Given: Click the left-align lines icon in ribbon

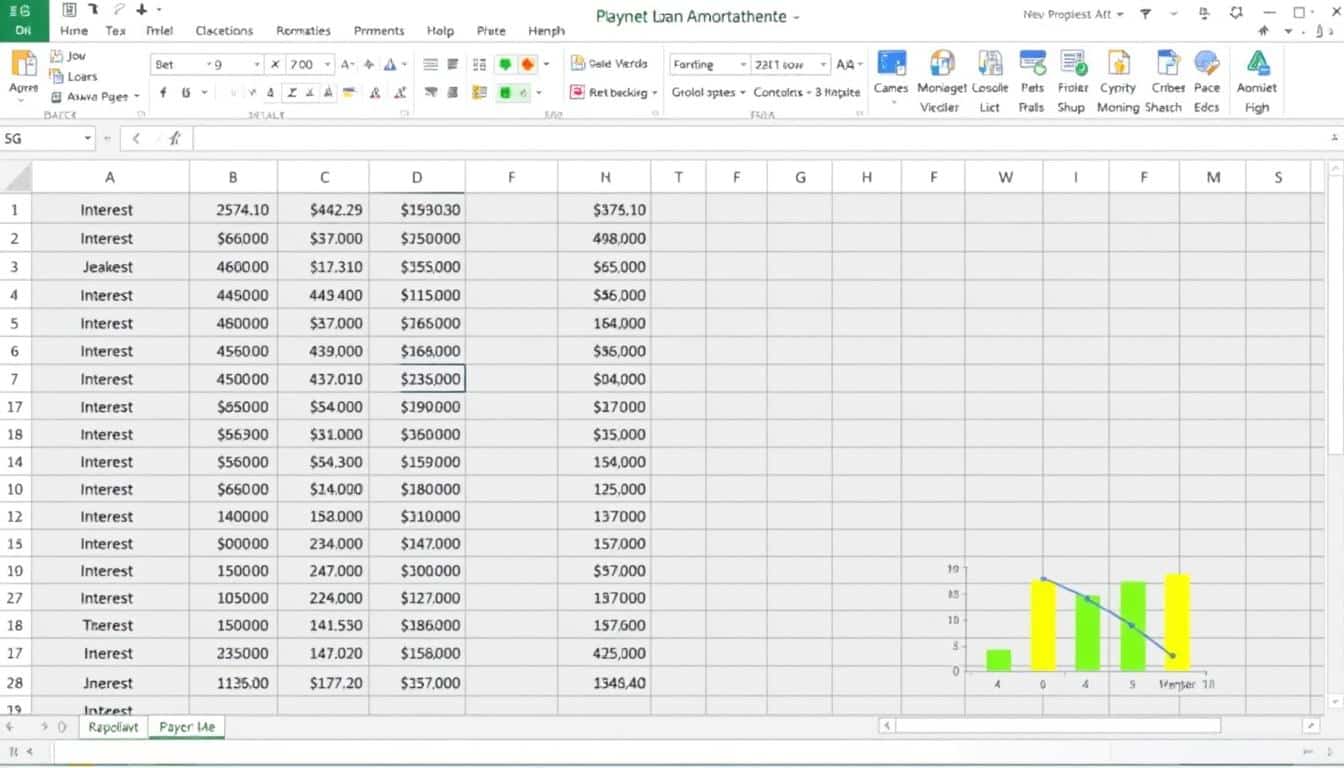Looking at the screenshot, I should [x=431, y=64].
